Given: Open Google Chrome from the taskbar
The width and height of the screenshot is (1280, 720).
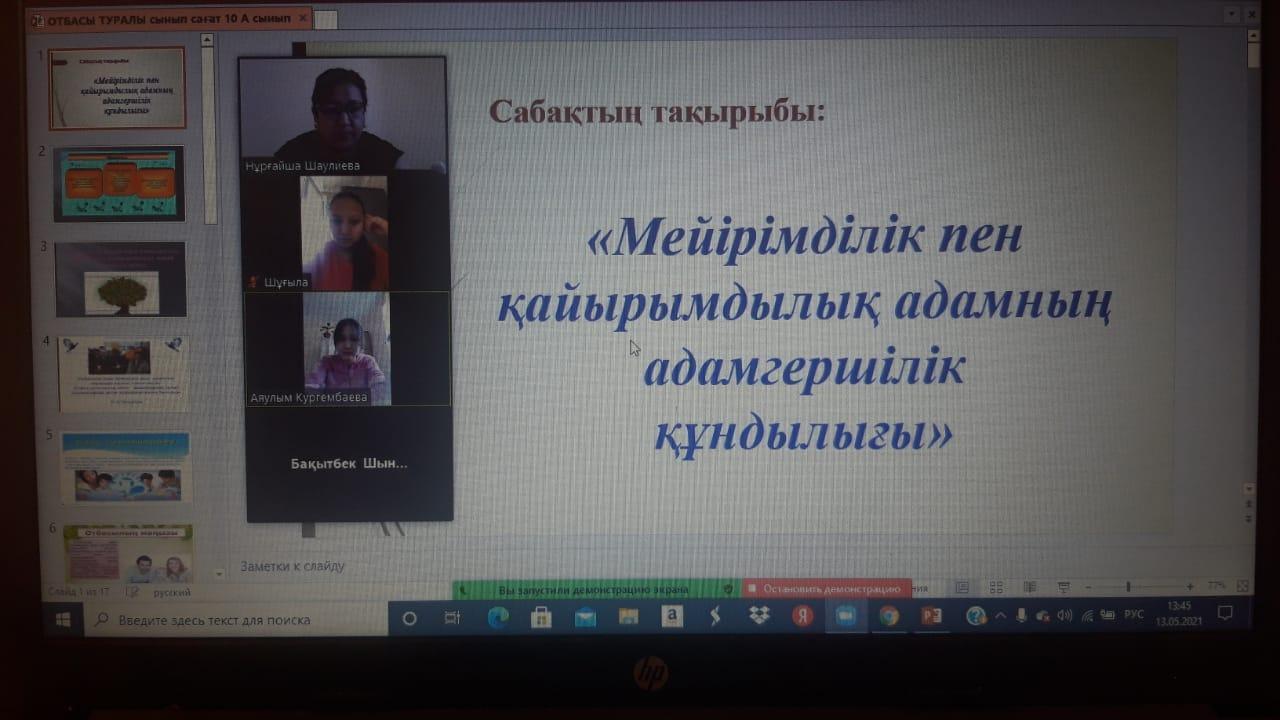Looking at the screenshot, I should pos(888,617).
